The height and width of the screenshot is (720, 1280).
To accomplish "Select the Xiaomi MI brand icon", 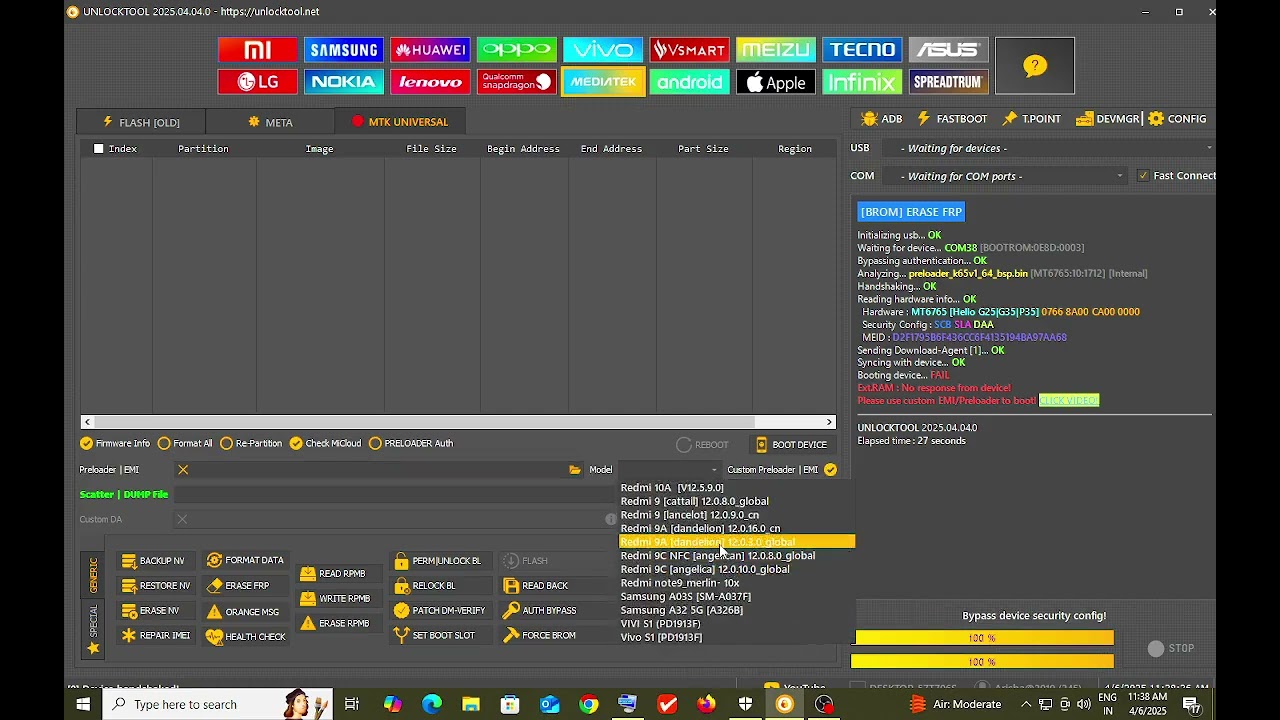I will coord(258,50).
